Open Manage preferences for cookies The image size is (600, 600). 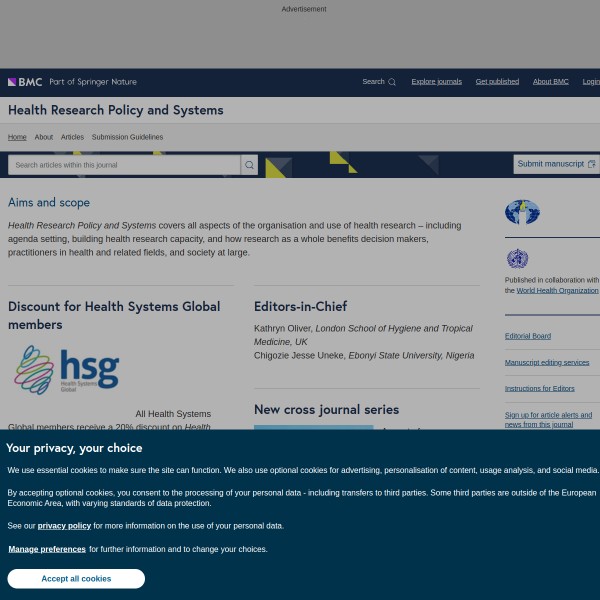pos(47,549)
